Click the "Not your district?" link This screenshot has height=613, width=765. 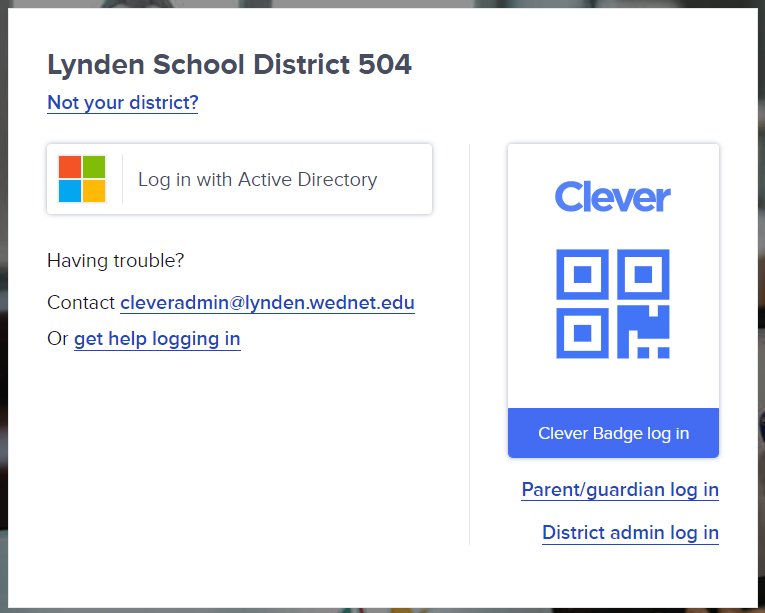[x=122, y=102]
